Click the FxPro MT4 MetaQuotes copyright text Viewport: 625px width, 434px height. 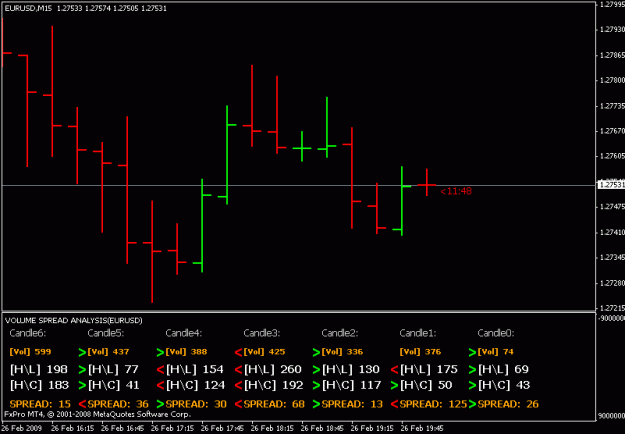point(98,414)
